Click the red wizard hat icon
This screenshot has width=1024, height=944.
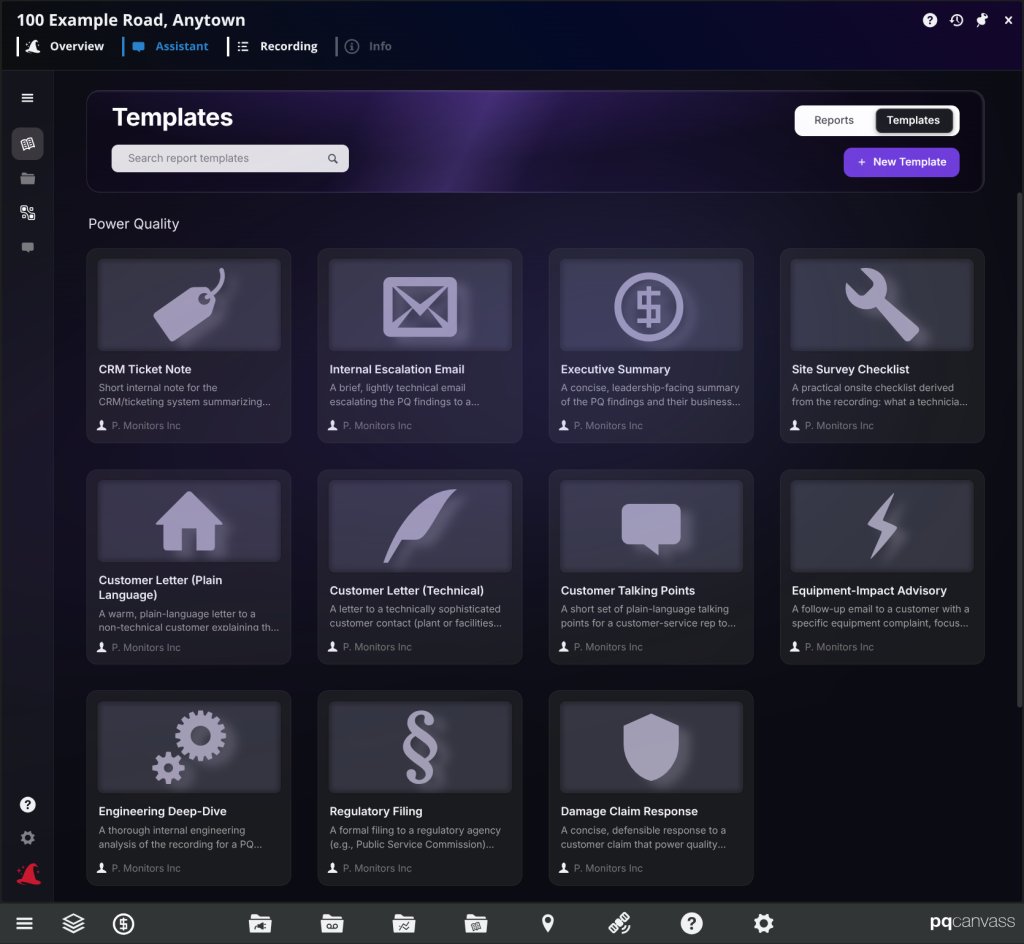[x=28, y=873]
